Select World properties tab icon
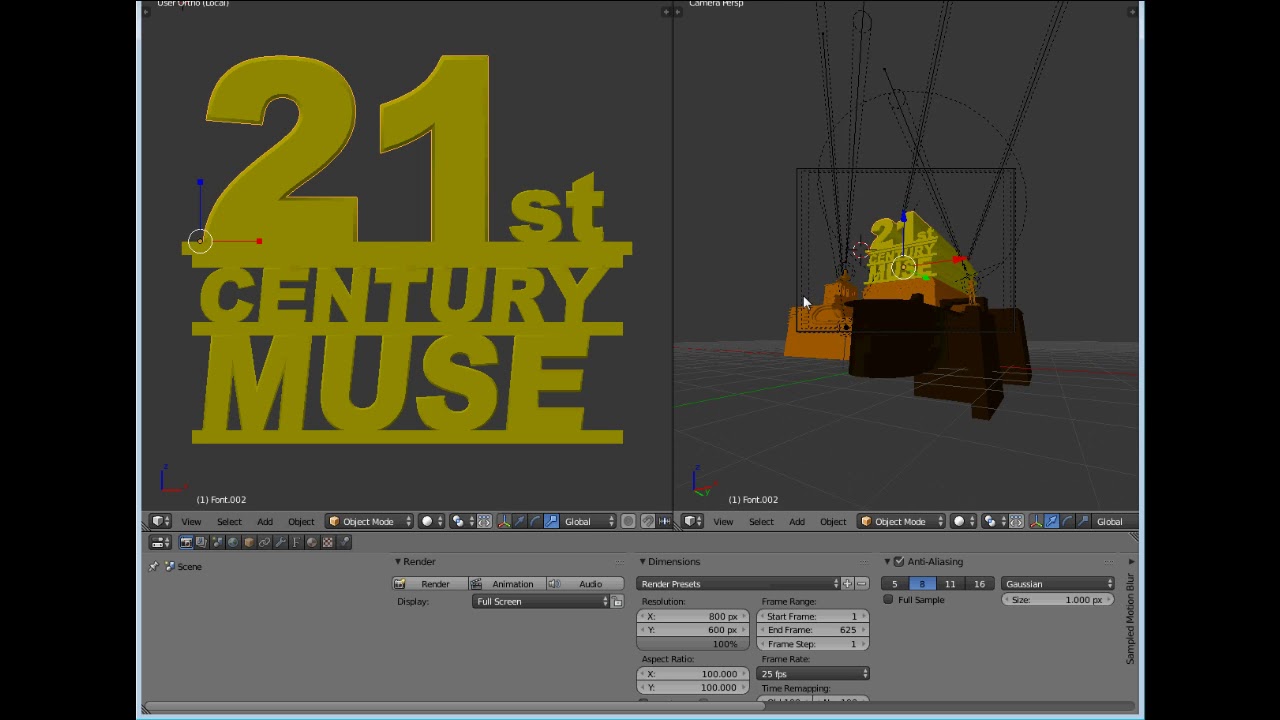 point(233,542)
